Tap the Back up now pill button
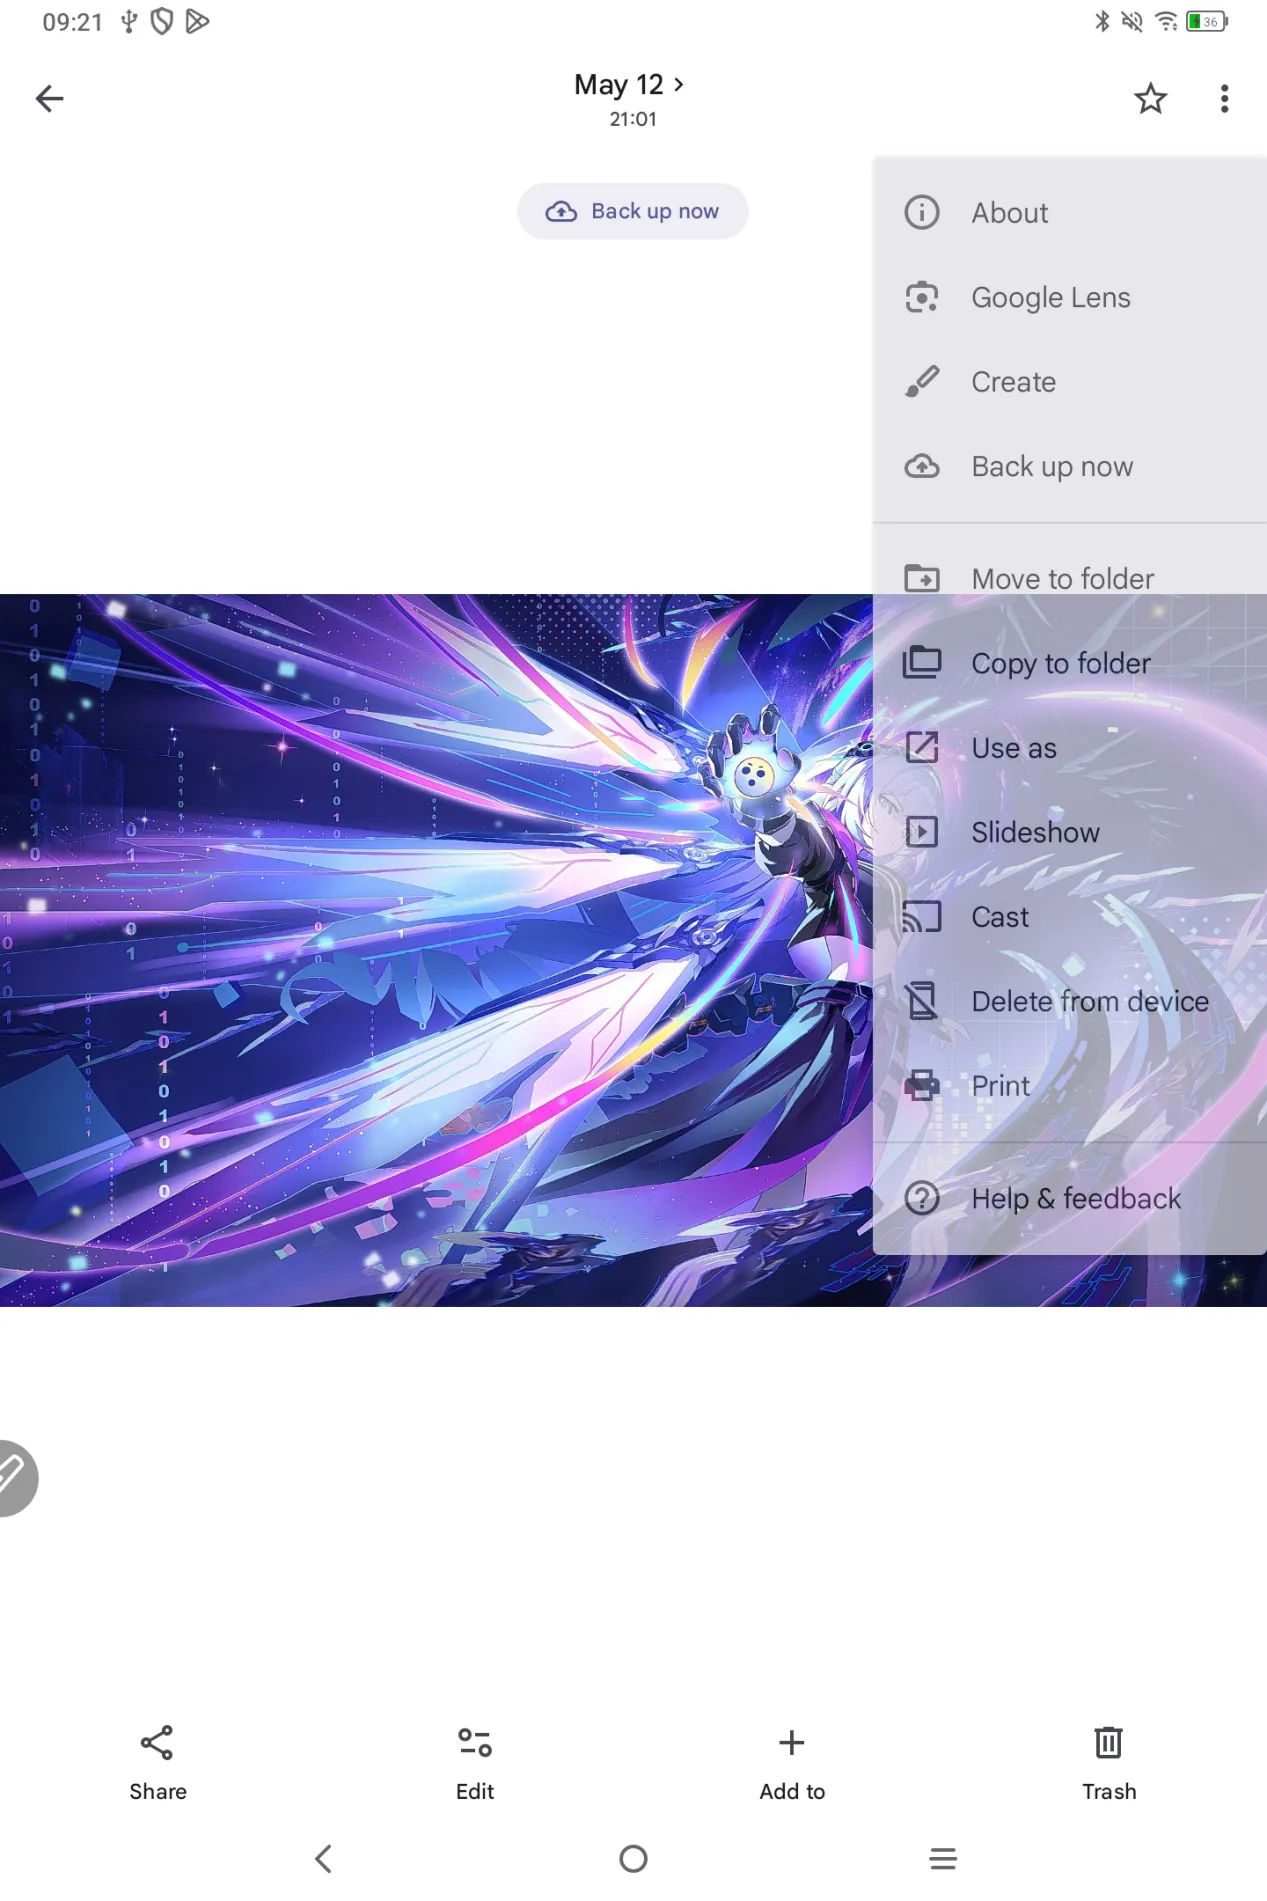This screenshot has height=1901, width=1267. 632,211
